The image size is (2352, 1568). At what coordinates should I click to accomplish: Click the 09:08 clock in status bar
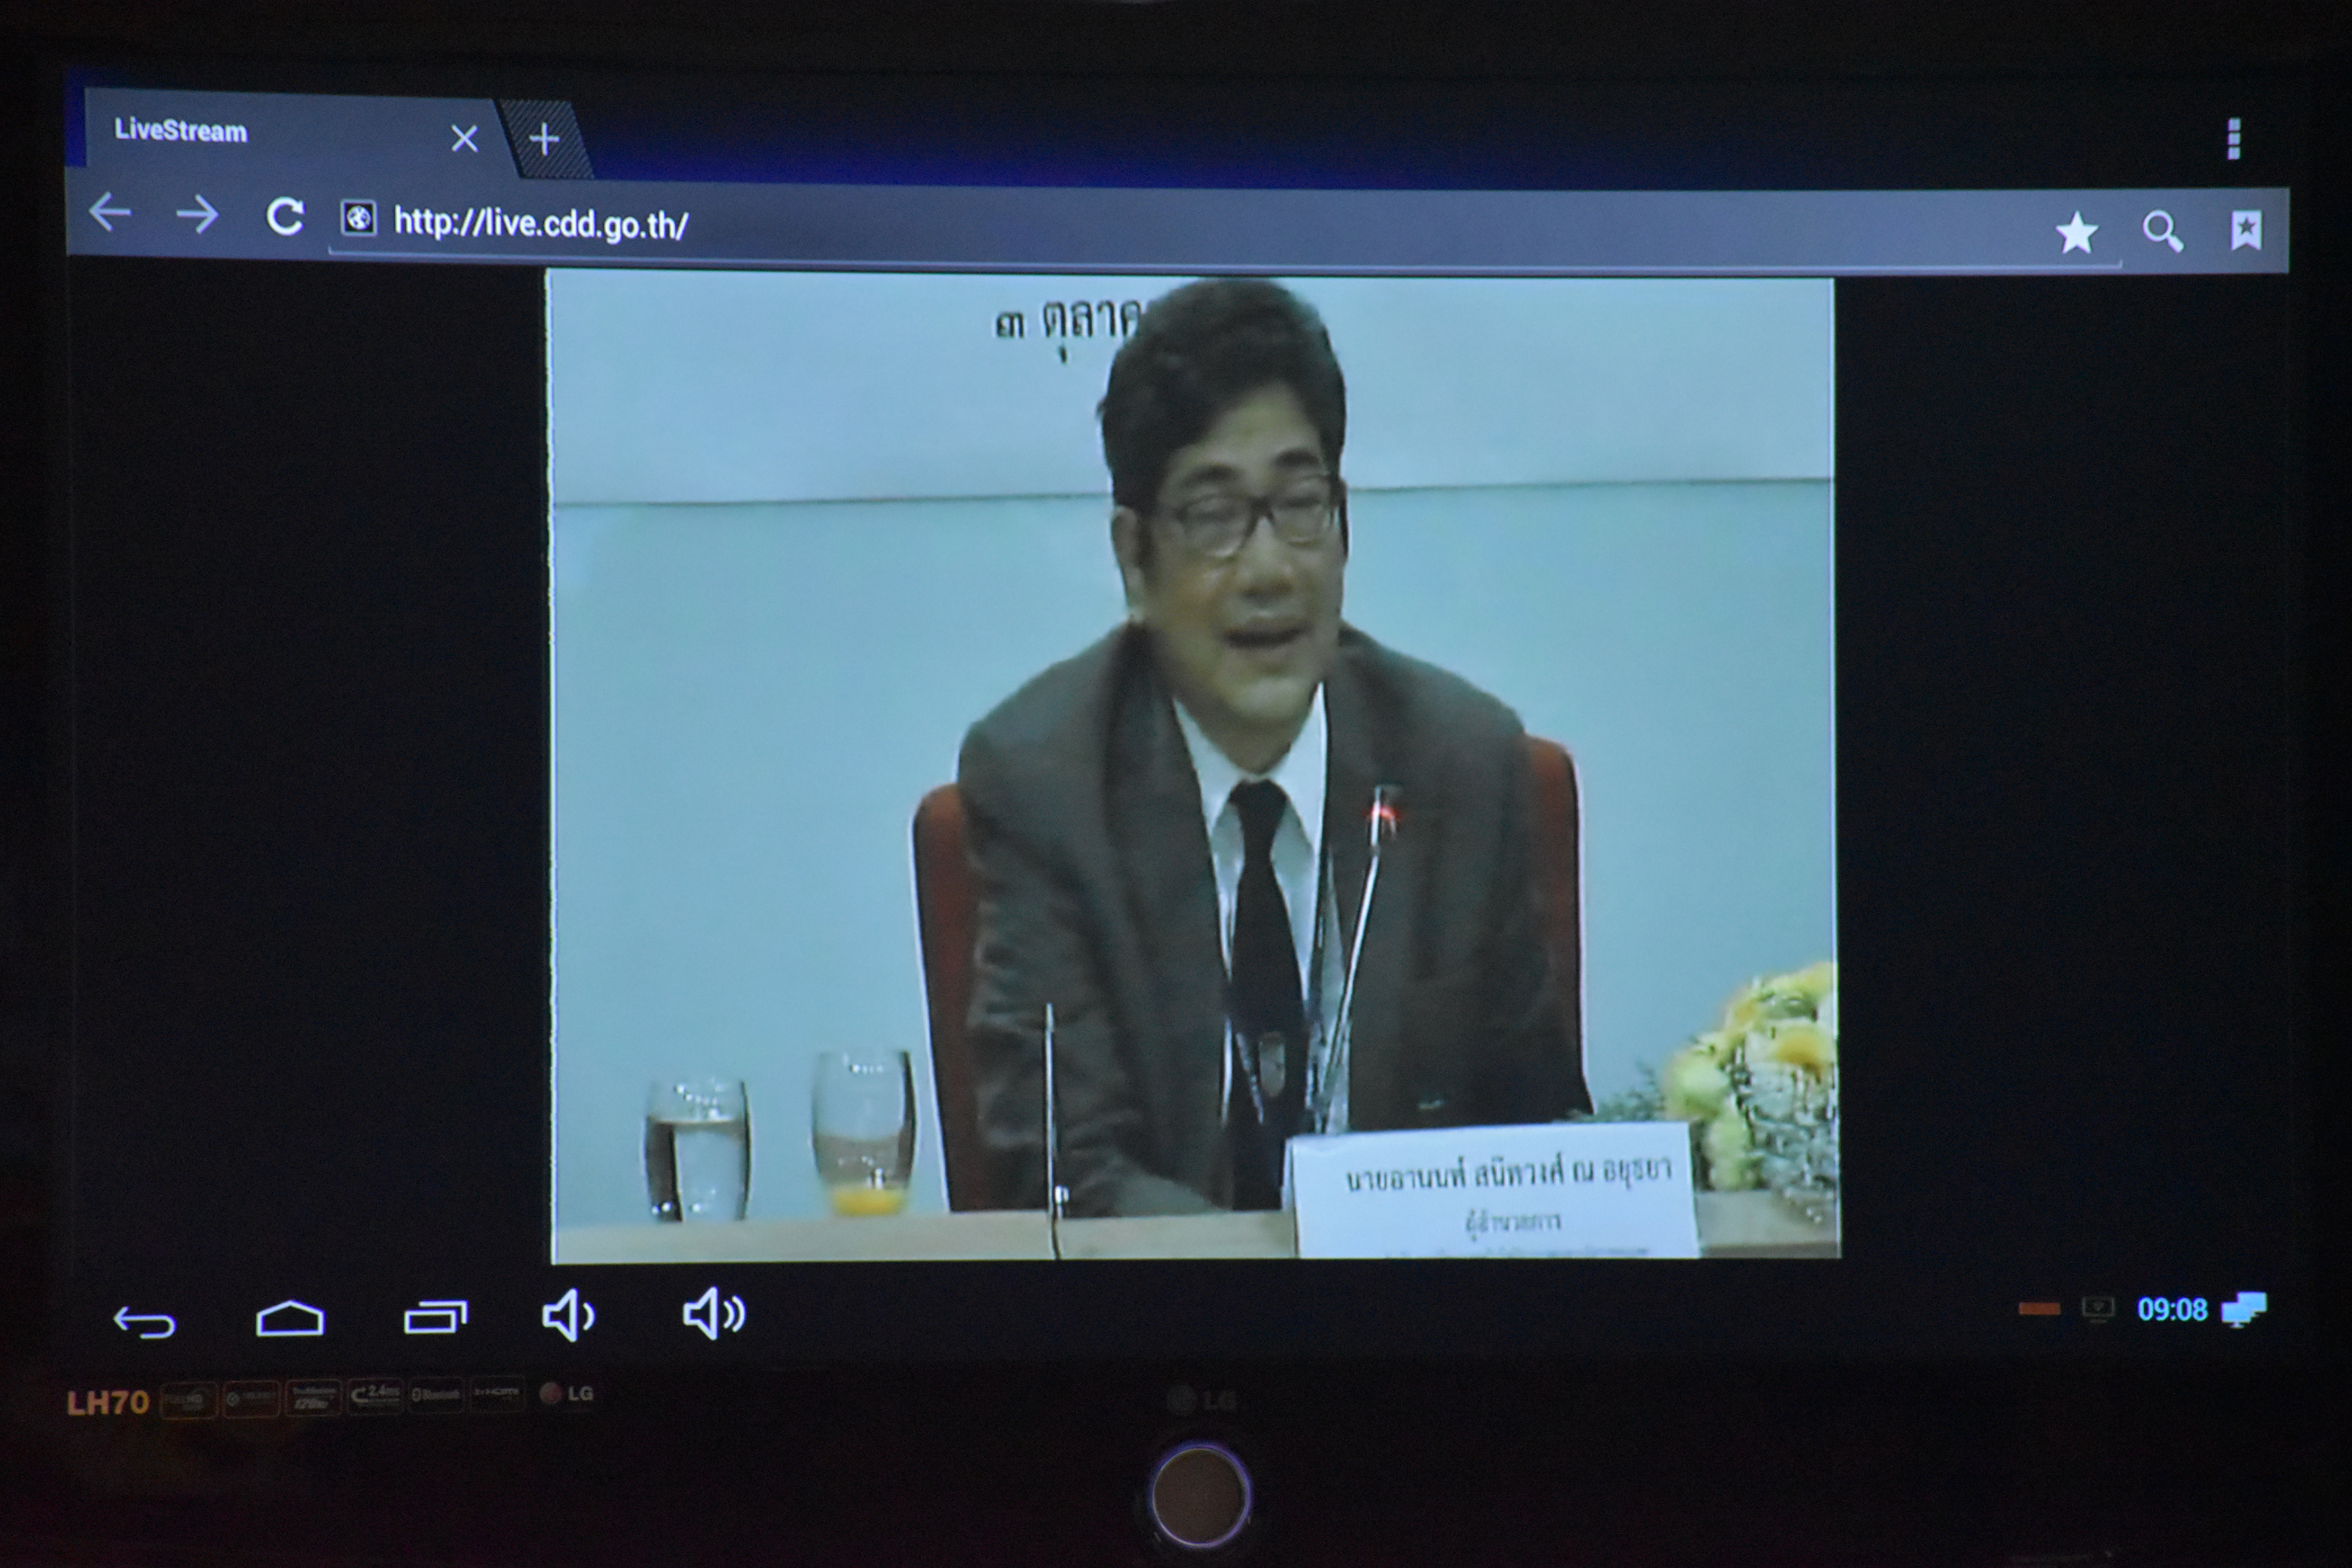click(2172, 1310)
